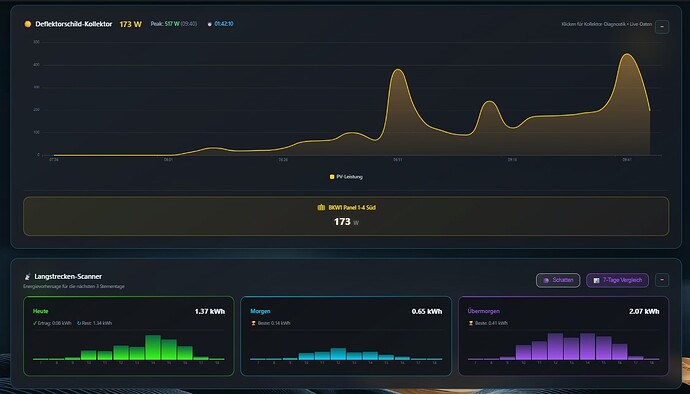This screenshot has width=690, height=394.
Task: Click the Langstrecken-Scanner heading
Action: click(x=68, y=276)
